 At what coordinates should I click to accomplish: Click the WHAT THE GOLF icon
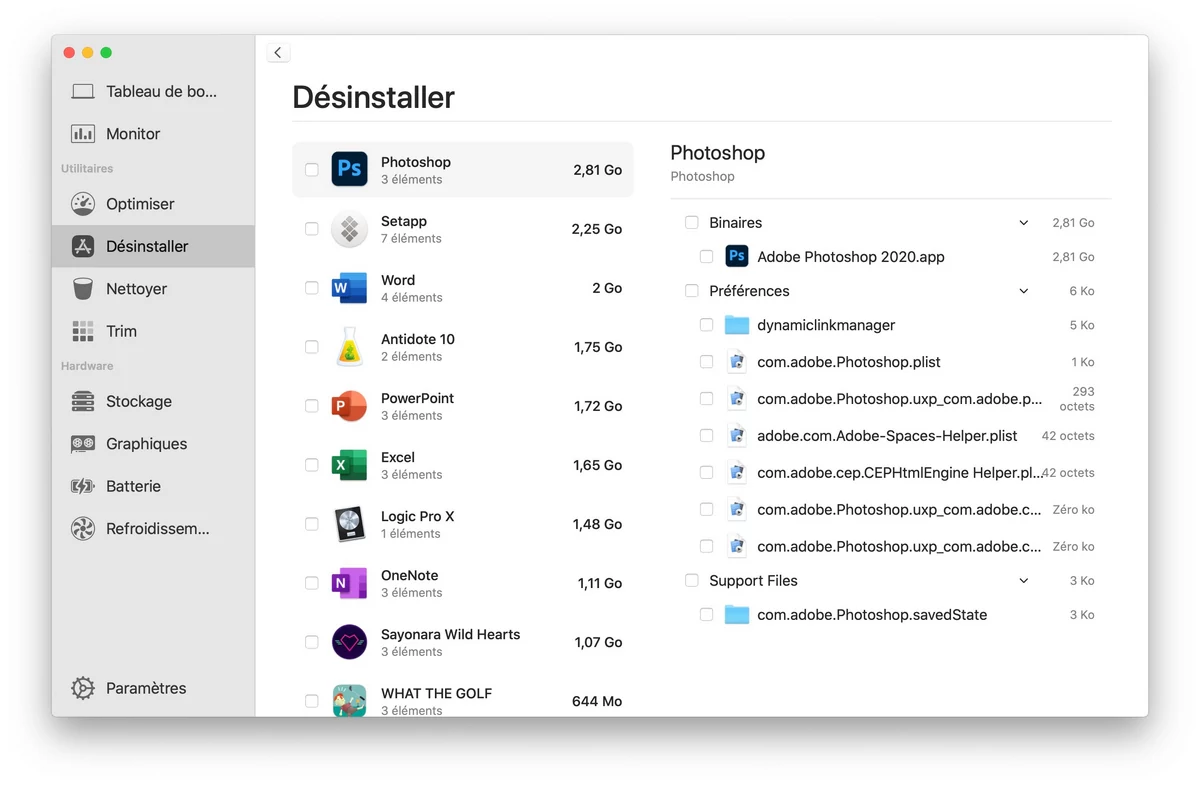tap(349, 700)
